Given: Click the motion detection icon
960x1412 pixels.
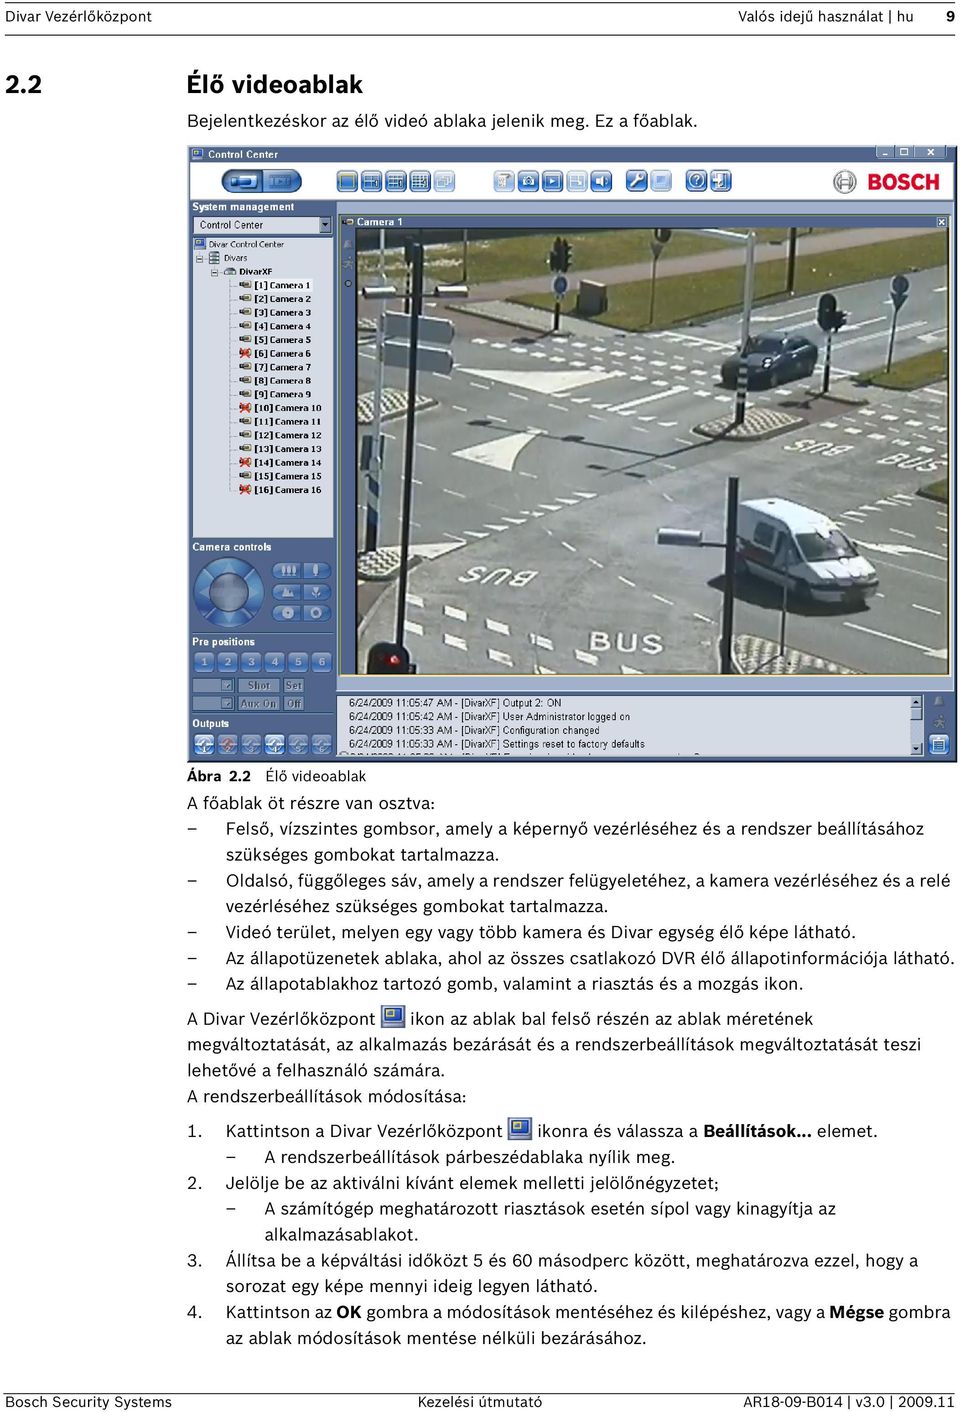Looking at the screenshot, I should (x=939, y=721).
